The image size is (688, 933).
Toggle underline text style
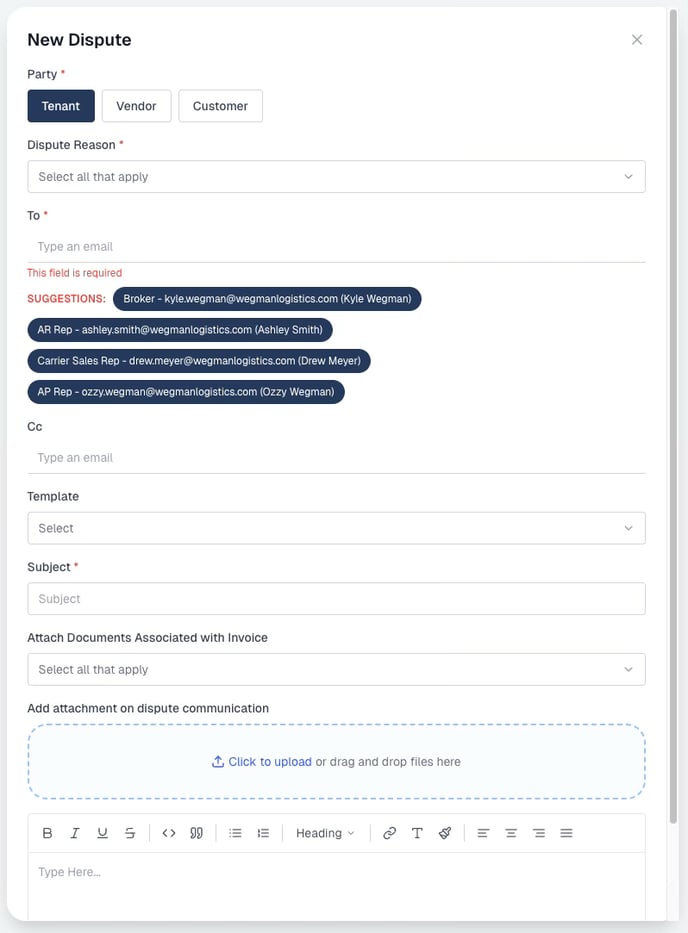102,833
